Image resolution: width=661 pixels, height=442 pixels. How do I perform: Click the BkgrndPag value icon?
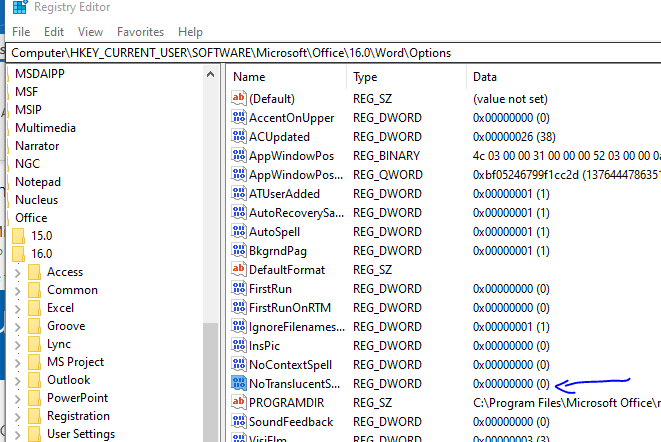pos(239,250)
